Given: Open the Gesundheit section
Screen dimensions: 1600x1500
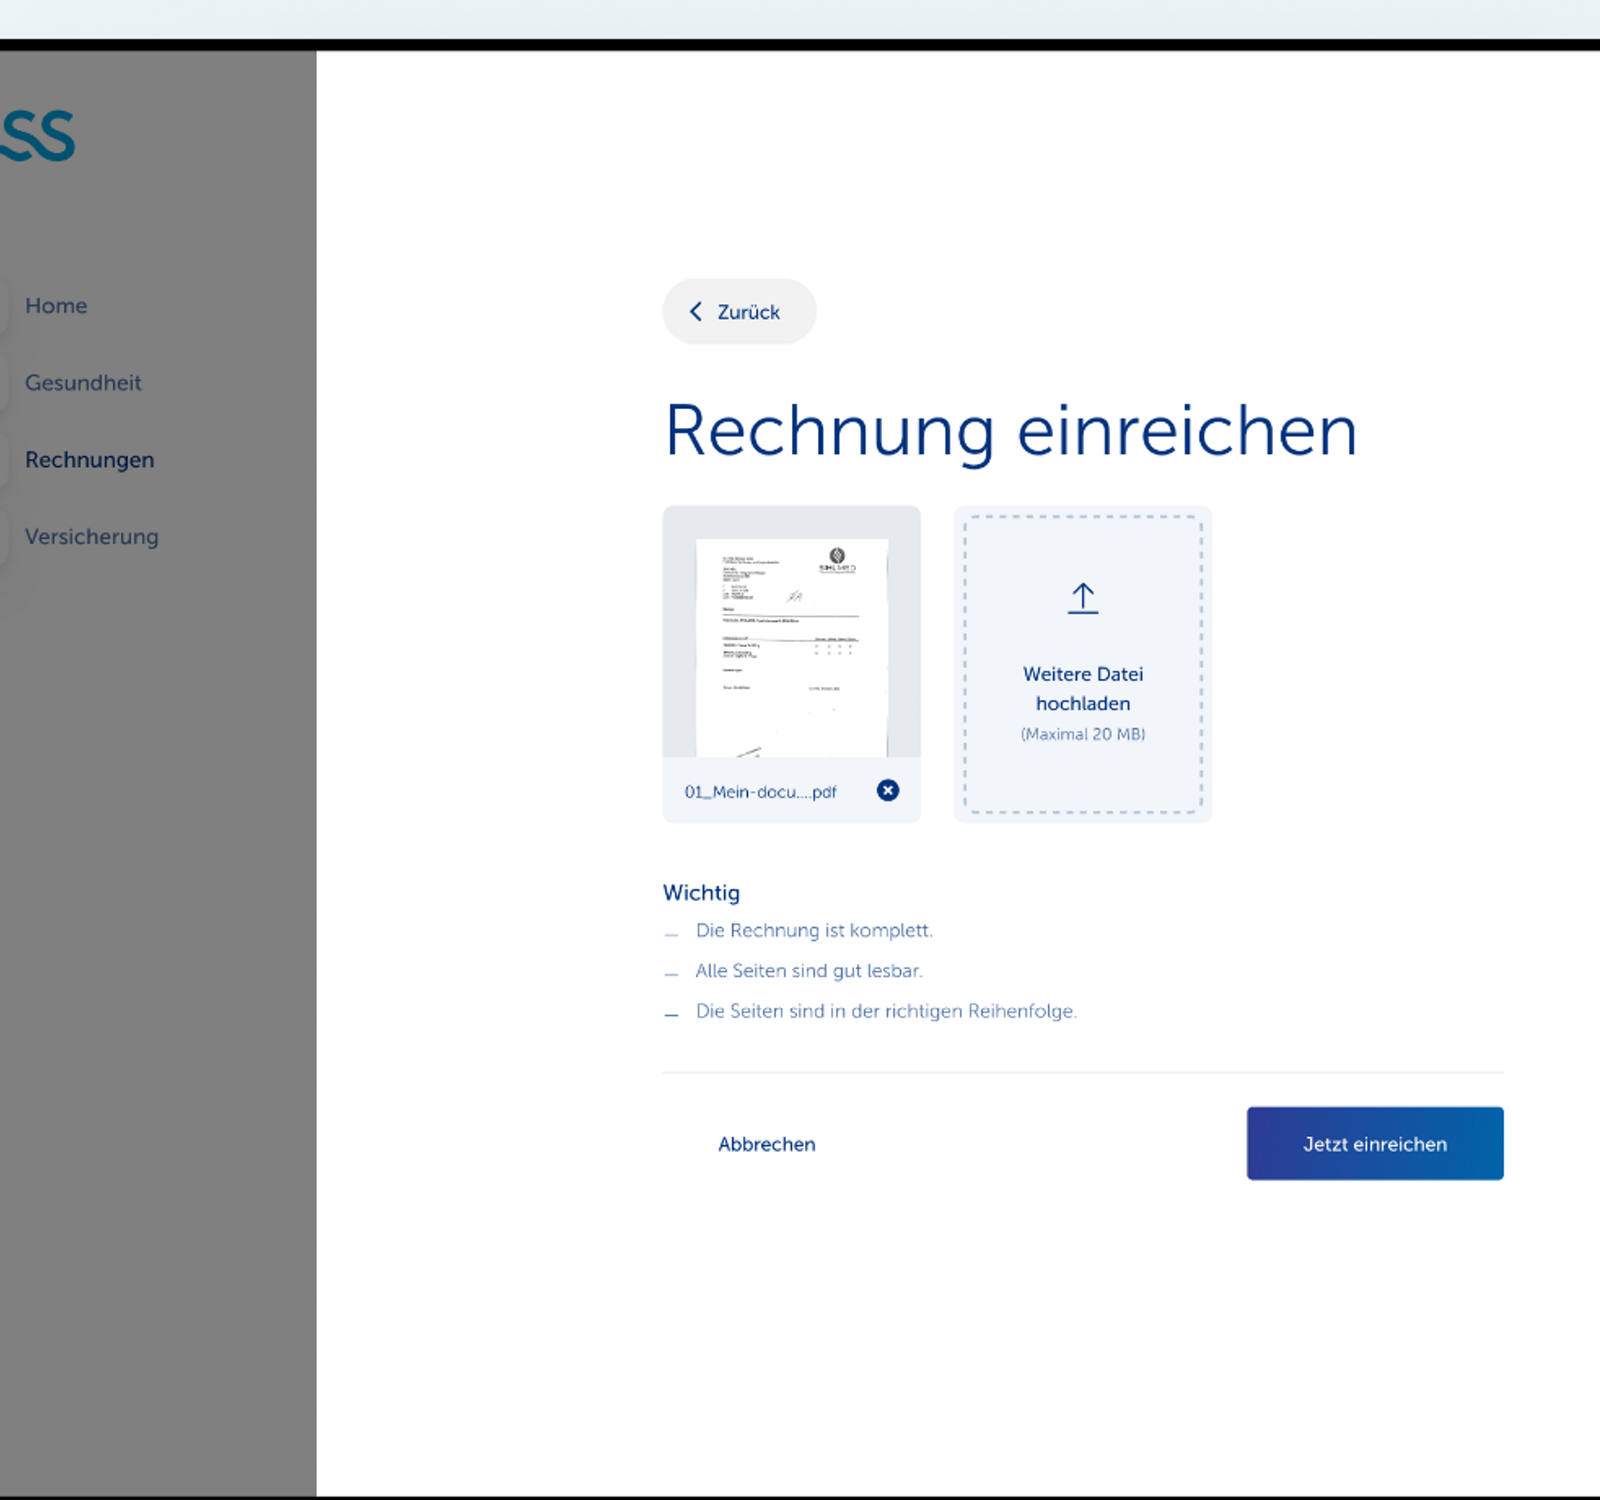Looking at the screenshot, I should coord(83,382).
